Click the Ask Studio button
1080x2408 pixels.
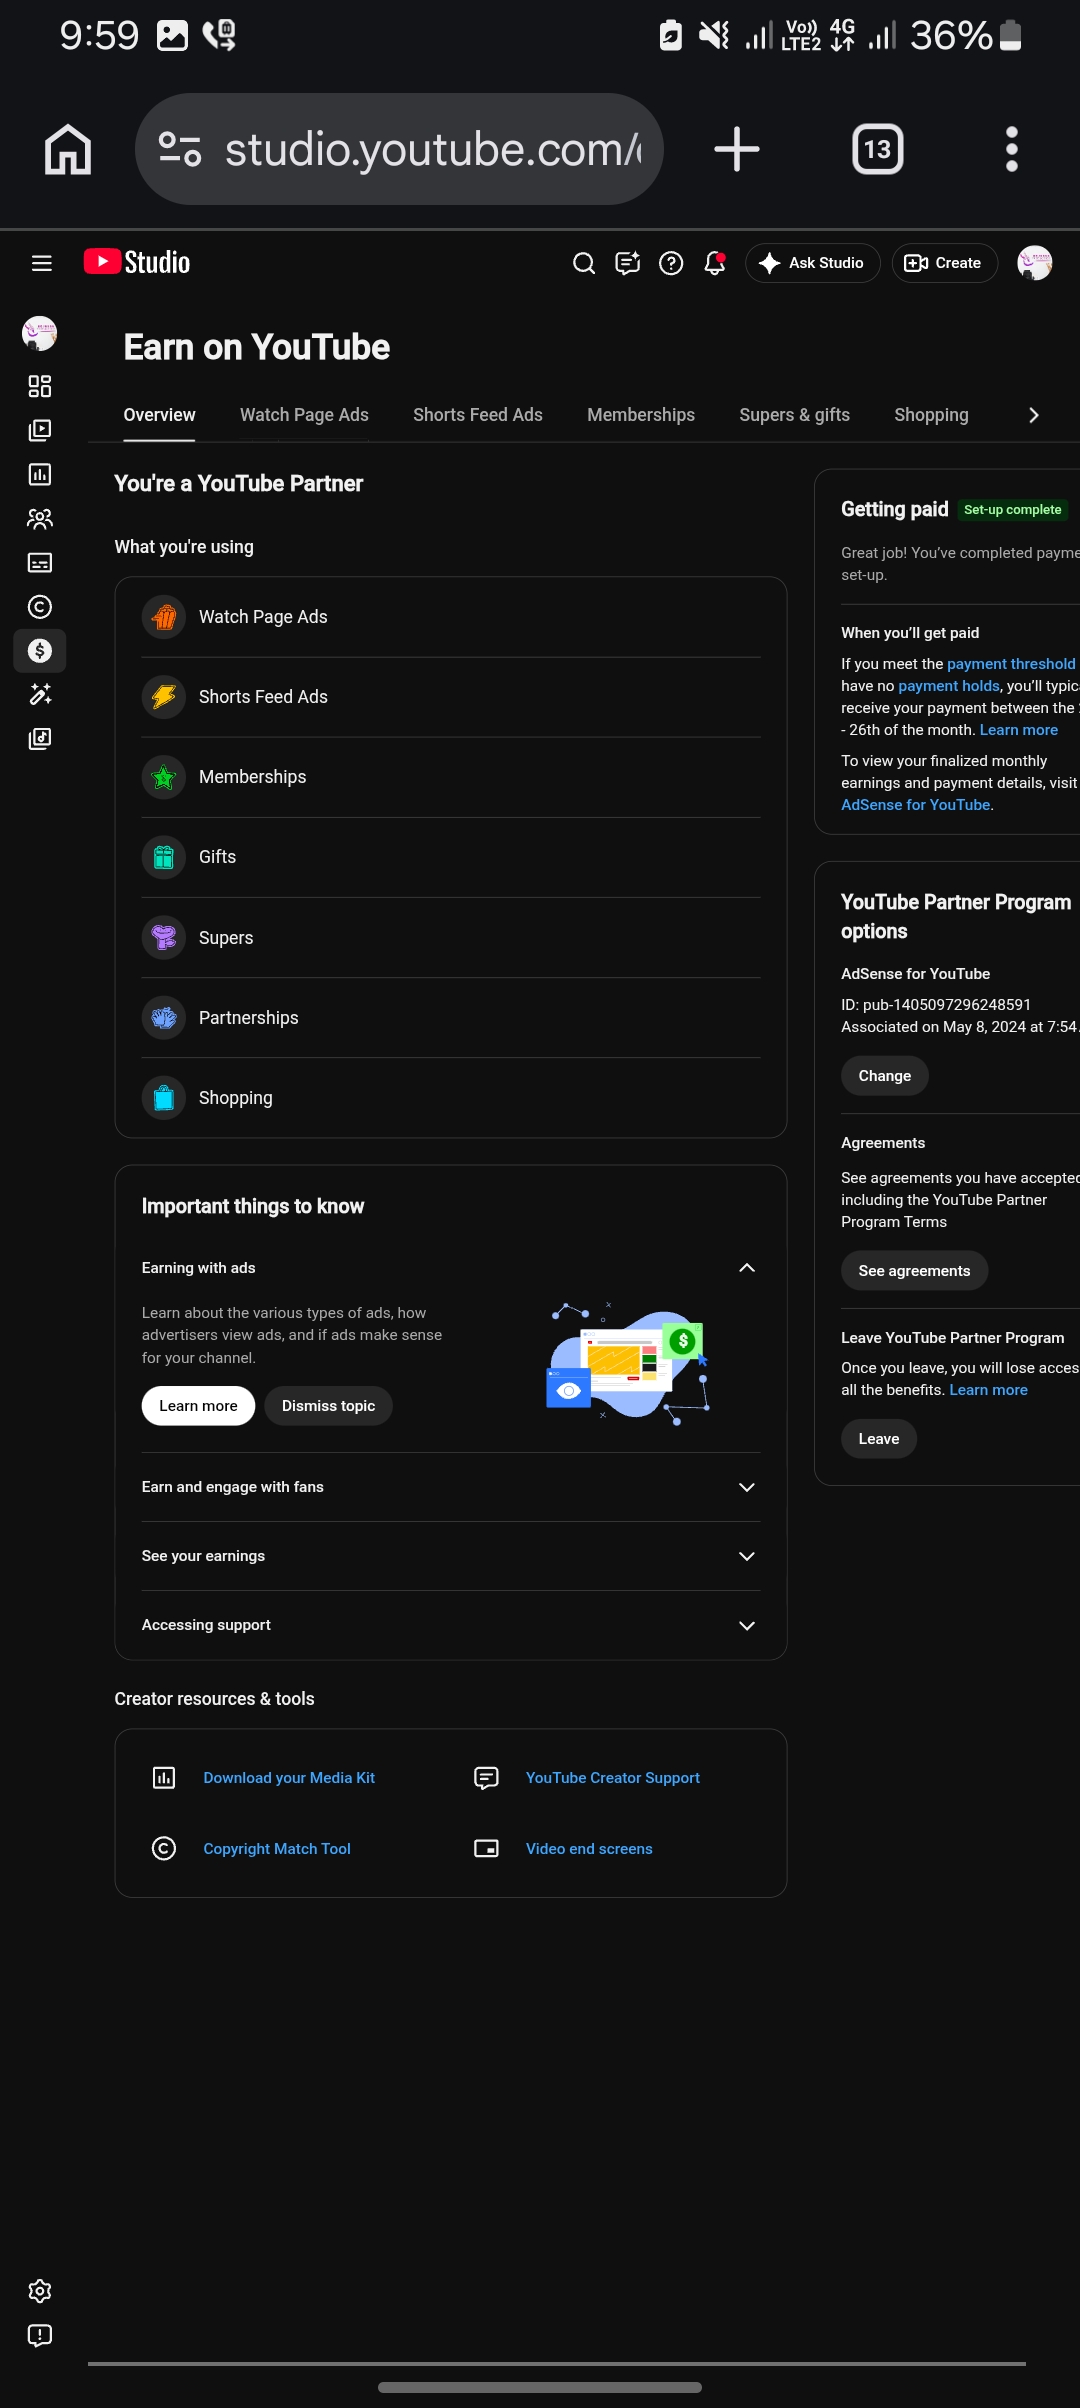coord(813,263)
